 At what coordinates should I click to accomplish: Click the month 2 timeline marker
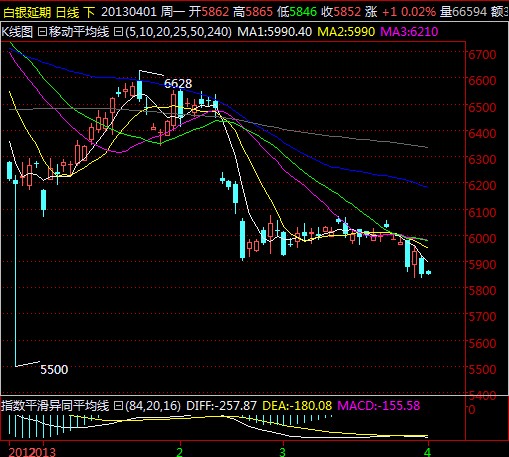[180, 452]
